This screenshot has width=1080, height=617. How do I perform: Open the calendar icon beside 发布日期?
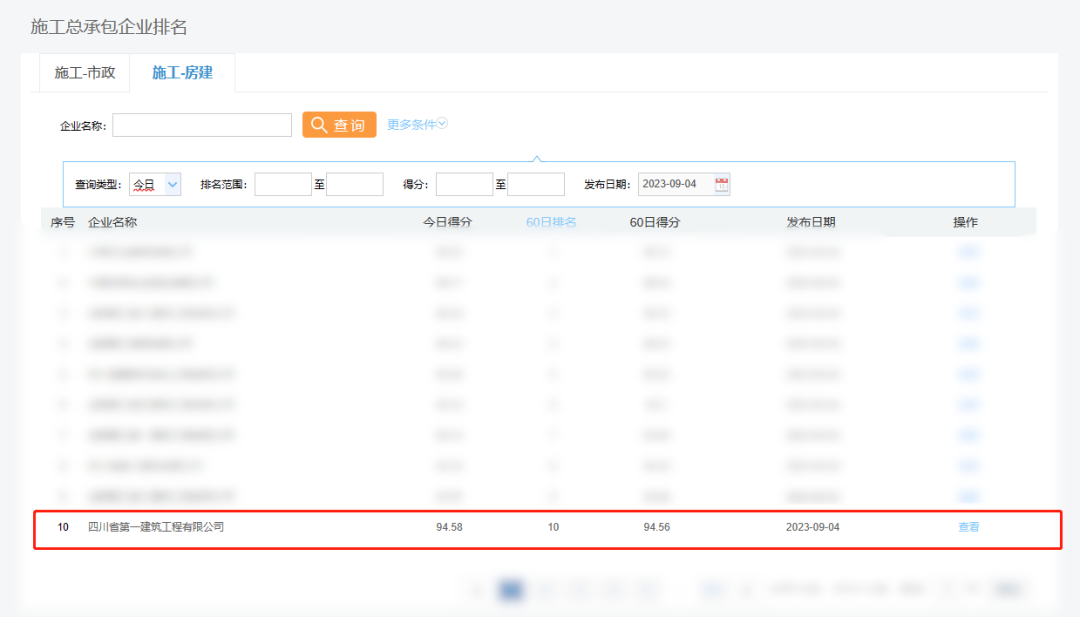[722, 184]
